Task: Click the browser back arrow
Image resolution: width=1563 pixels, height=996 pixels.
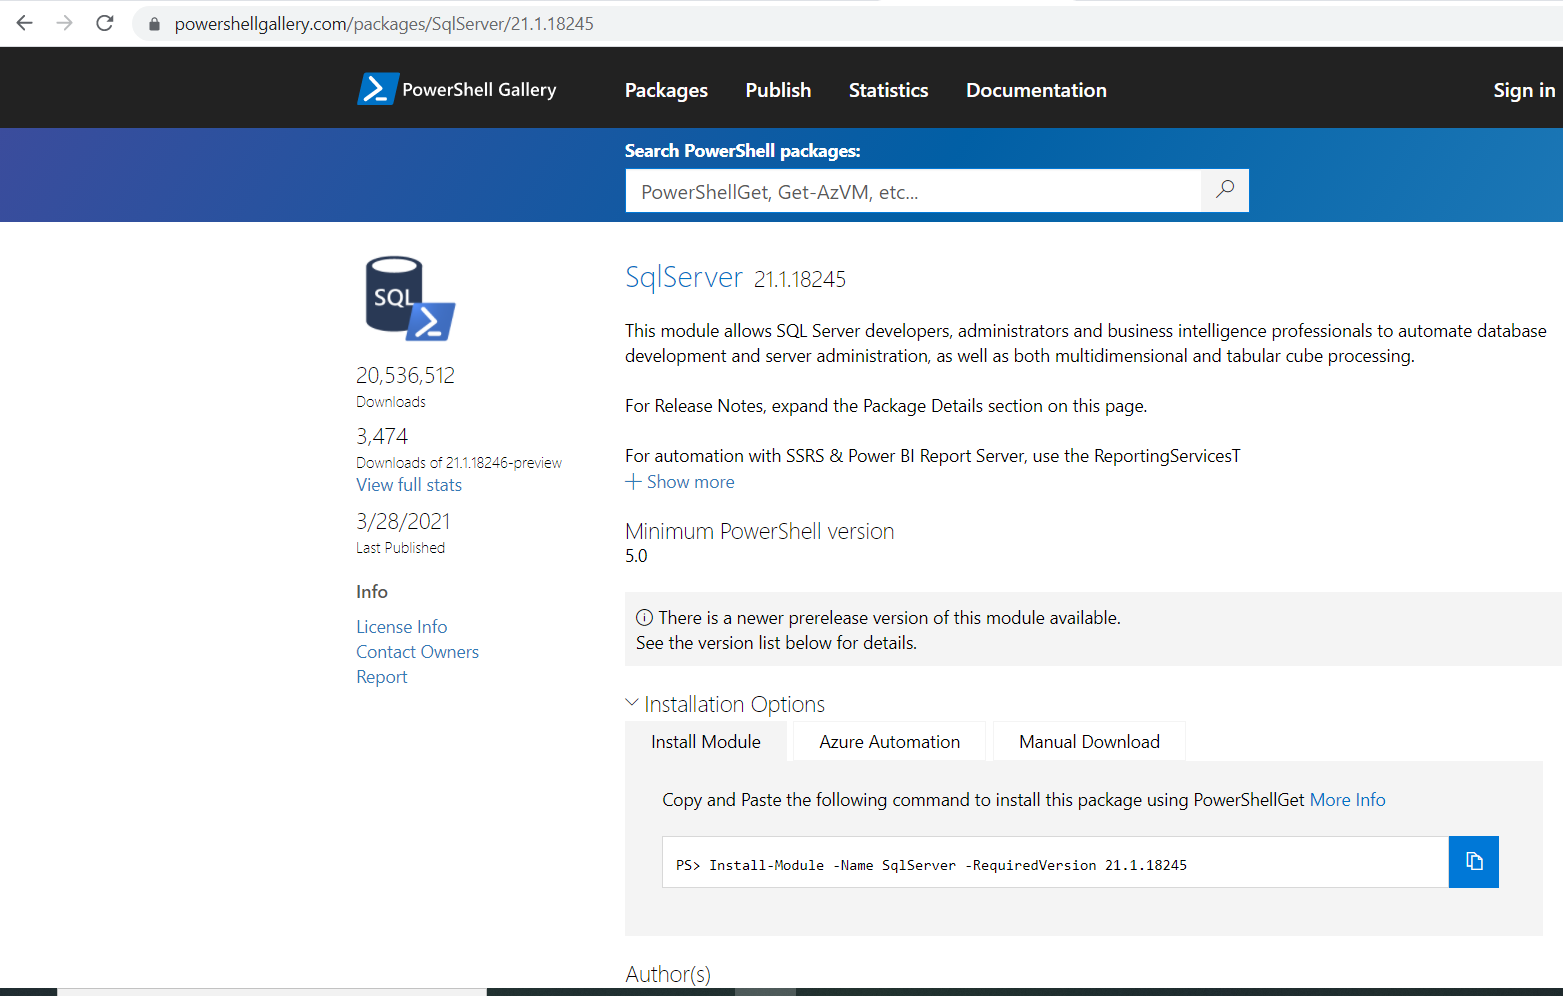Action: point(25,23)
